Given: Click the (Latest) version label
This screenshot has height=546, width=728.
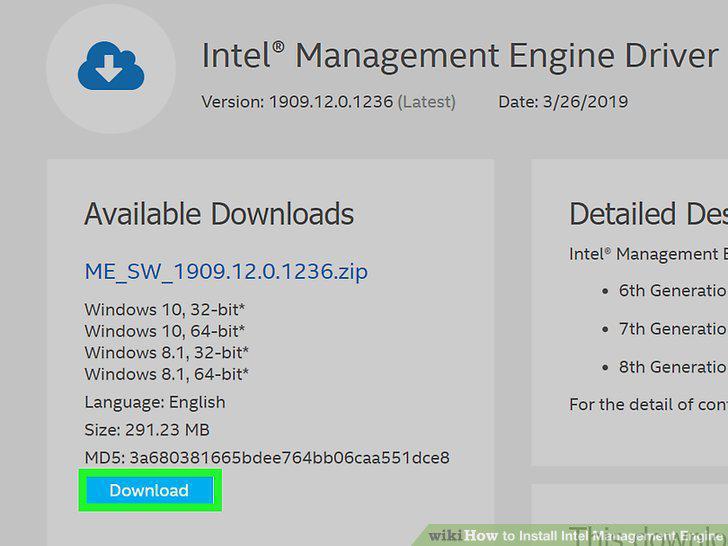Looking at the screenshot, I should click(427, 102).
